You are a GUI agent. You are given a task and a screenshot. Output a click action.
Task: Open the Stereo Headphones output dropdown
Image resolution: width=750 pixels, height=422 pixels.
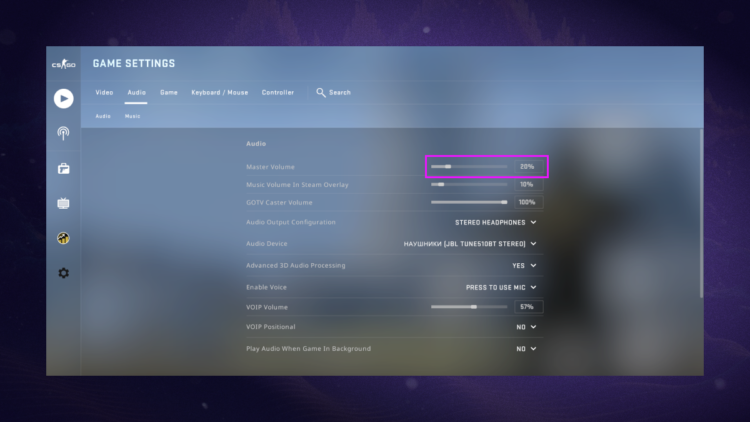[496, 222]
